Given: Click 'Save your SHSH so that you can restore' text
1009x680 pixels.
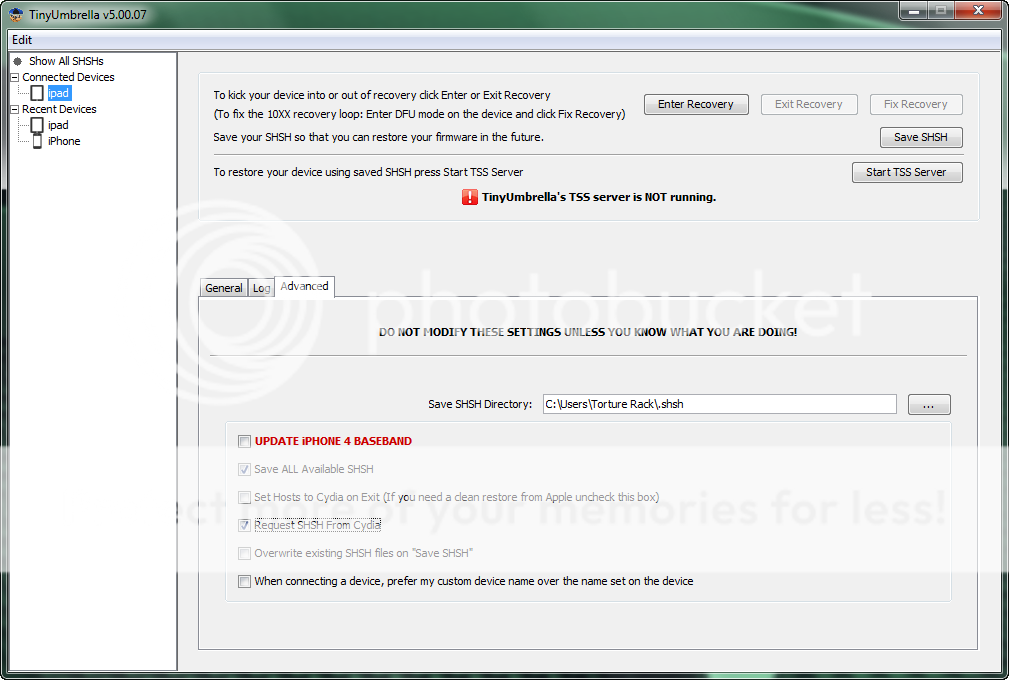Looking at the screenshot, I should [x=378, y=138].
